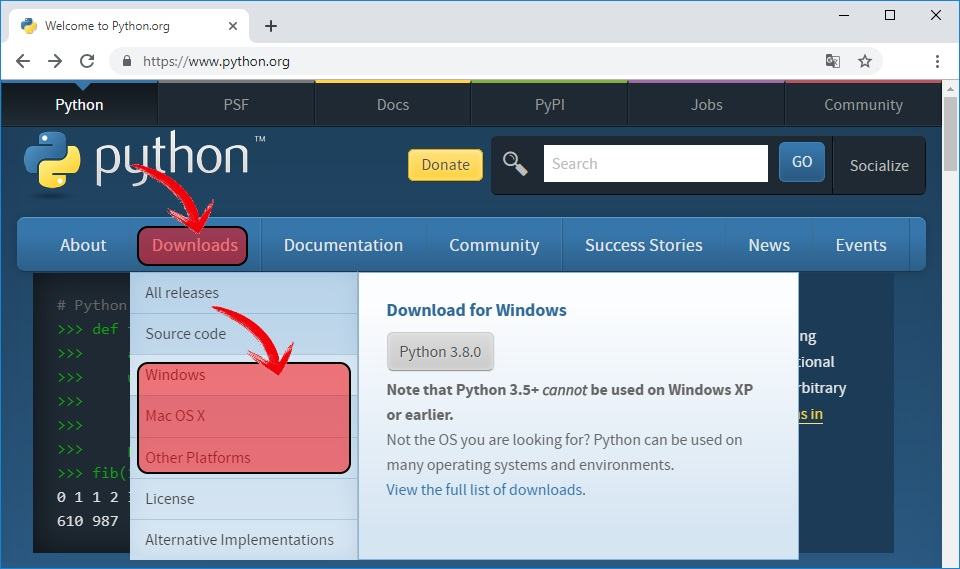
Task: Select the Welcome to Python.org tab
Action: [x=129, y=26]
